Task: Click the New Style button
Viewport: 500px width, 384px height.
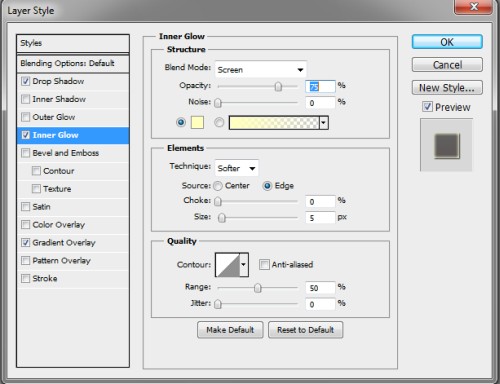Action: coord(447,88)
